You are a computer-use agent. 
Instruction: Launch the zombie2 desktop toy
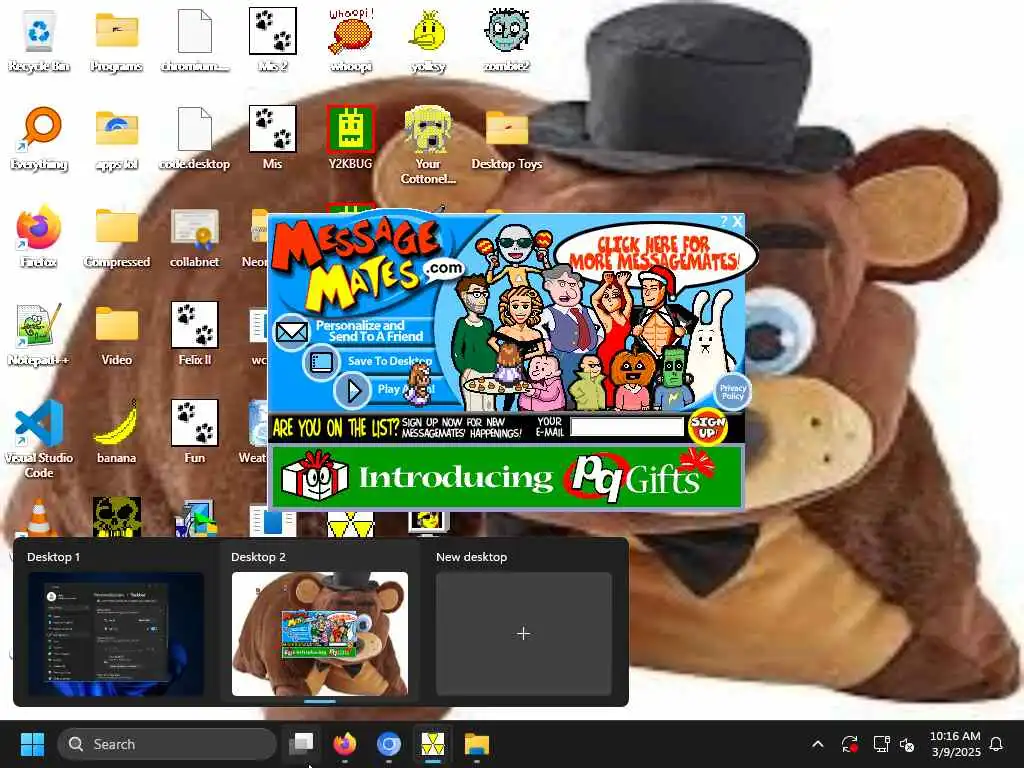coord(507,39)
